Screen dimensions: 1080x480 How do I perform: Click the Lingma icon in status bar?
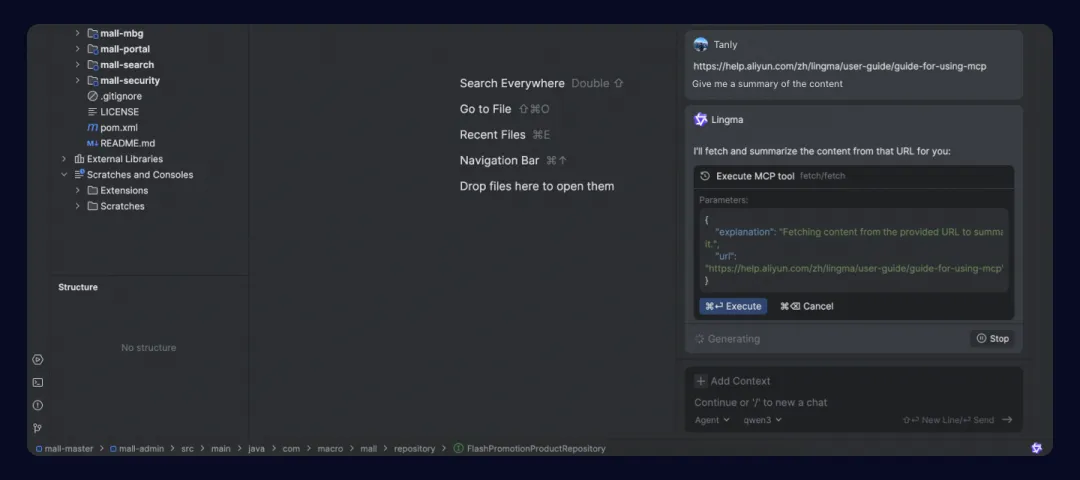coord(1037,448)
